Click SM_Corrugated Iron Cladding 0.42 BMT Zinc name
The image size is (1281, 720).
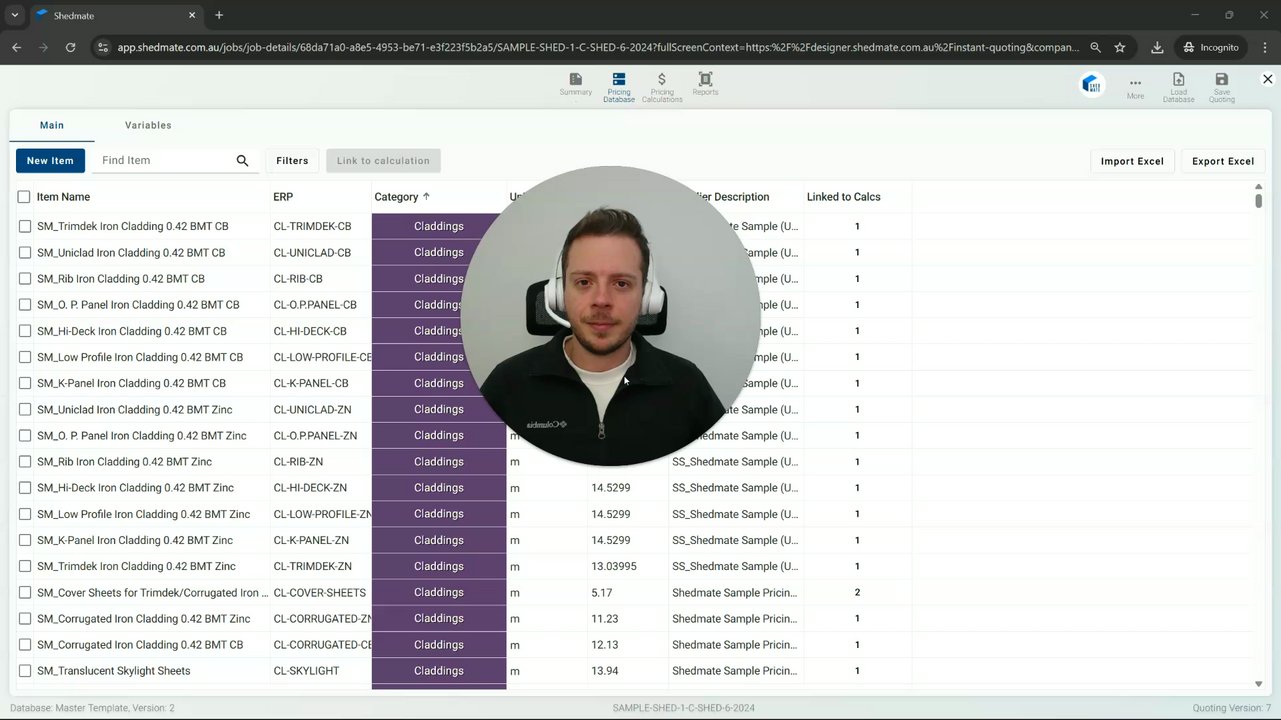(144, 619)
